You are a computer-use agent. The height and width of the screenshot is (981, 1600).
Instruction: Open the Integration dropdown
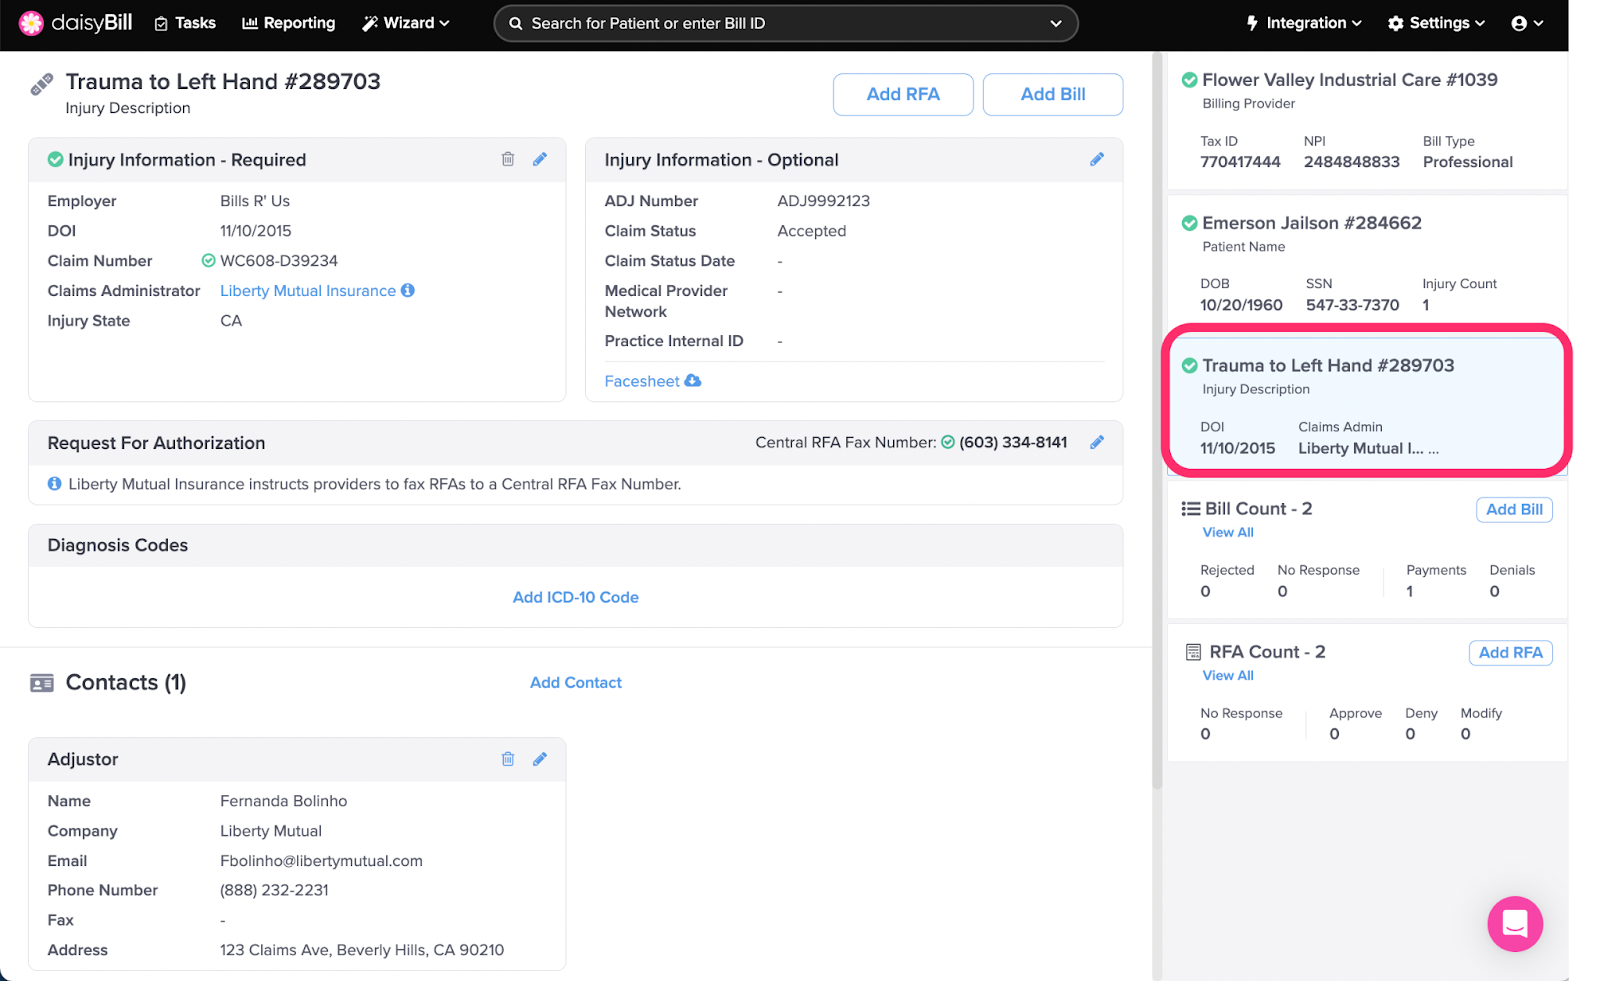pos(1304,23)
